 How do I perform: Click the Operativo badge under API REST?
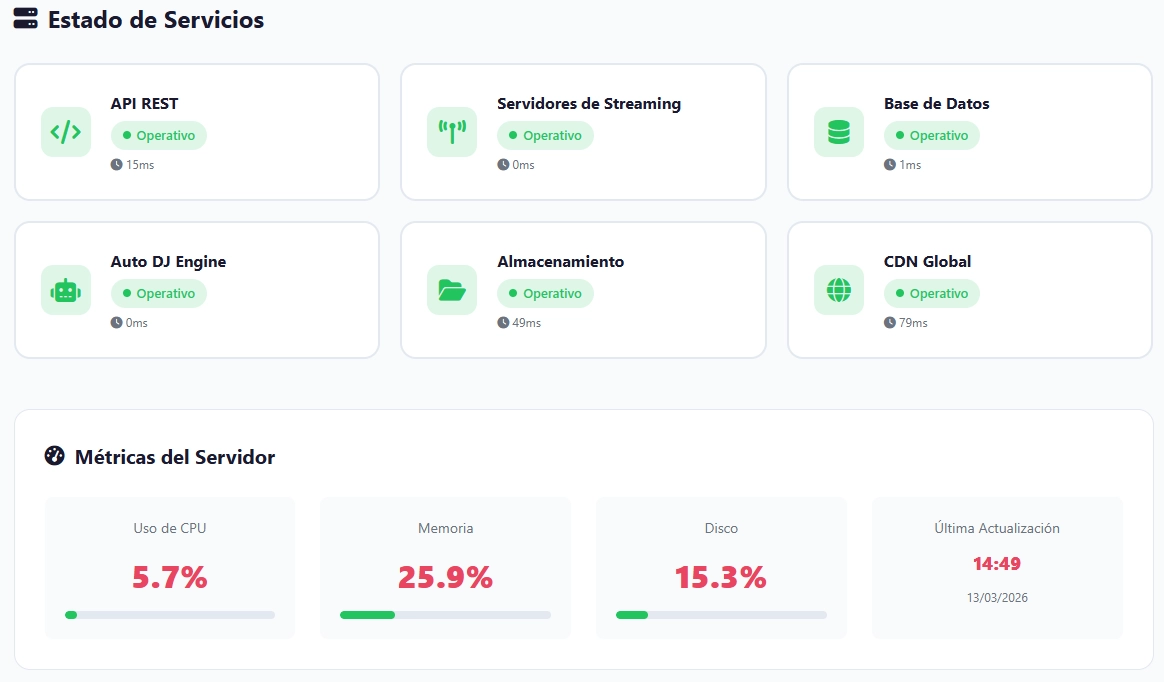pyautogui.click(x=159, y=136)
